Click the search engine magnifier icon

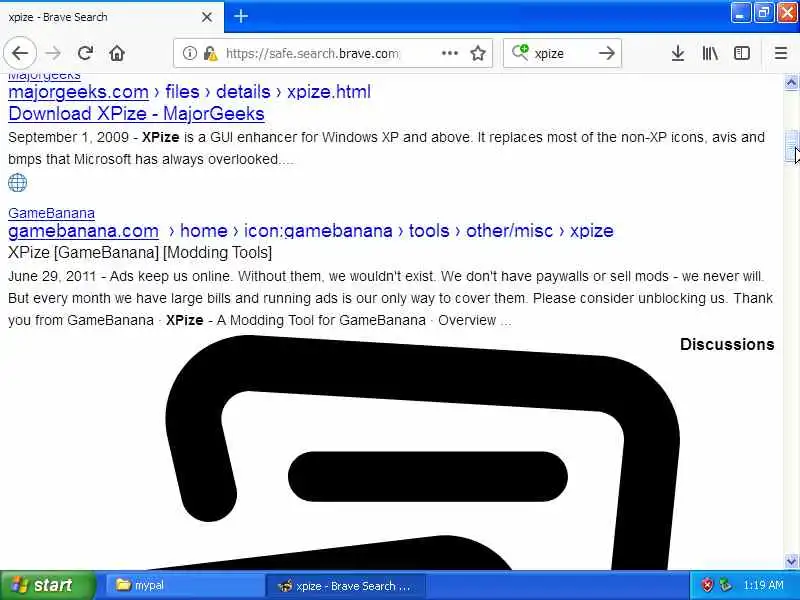(x=519, y=53)
